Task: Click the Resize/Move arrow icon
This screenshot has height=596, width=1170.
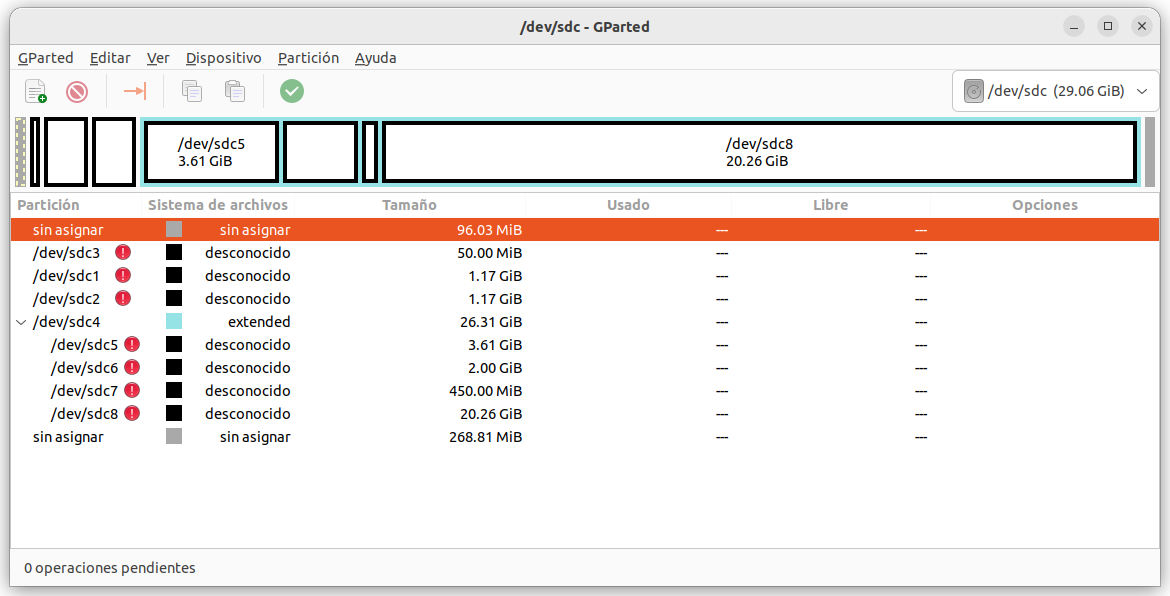Action: point(135,91)
